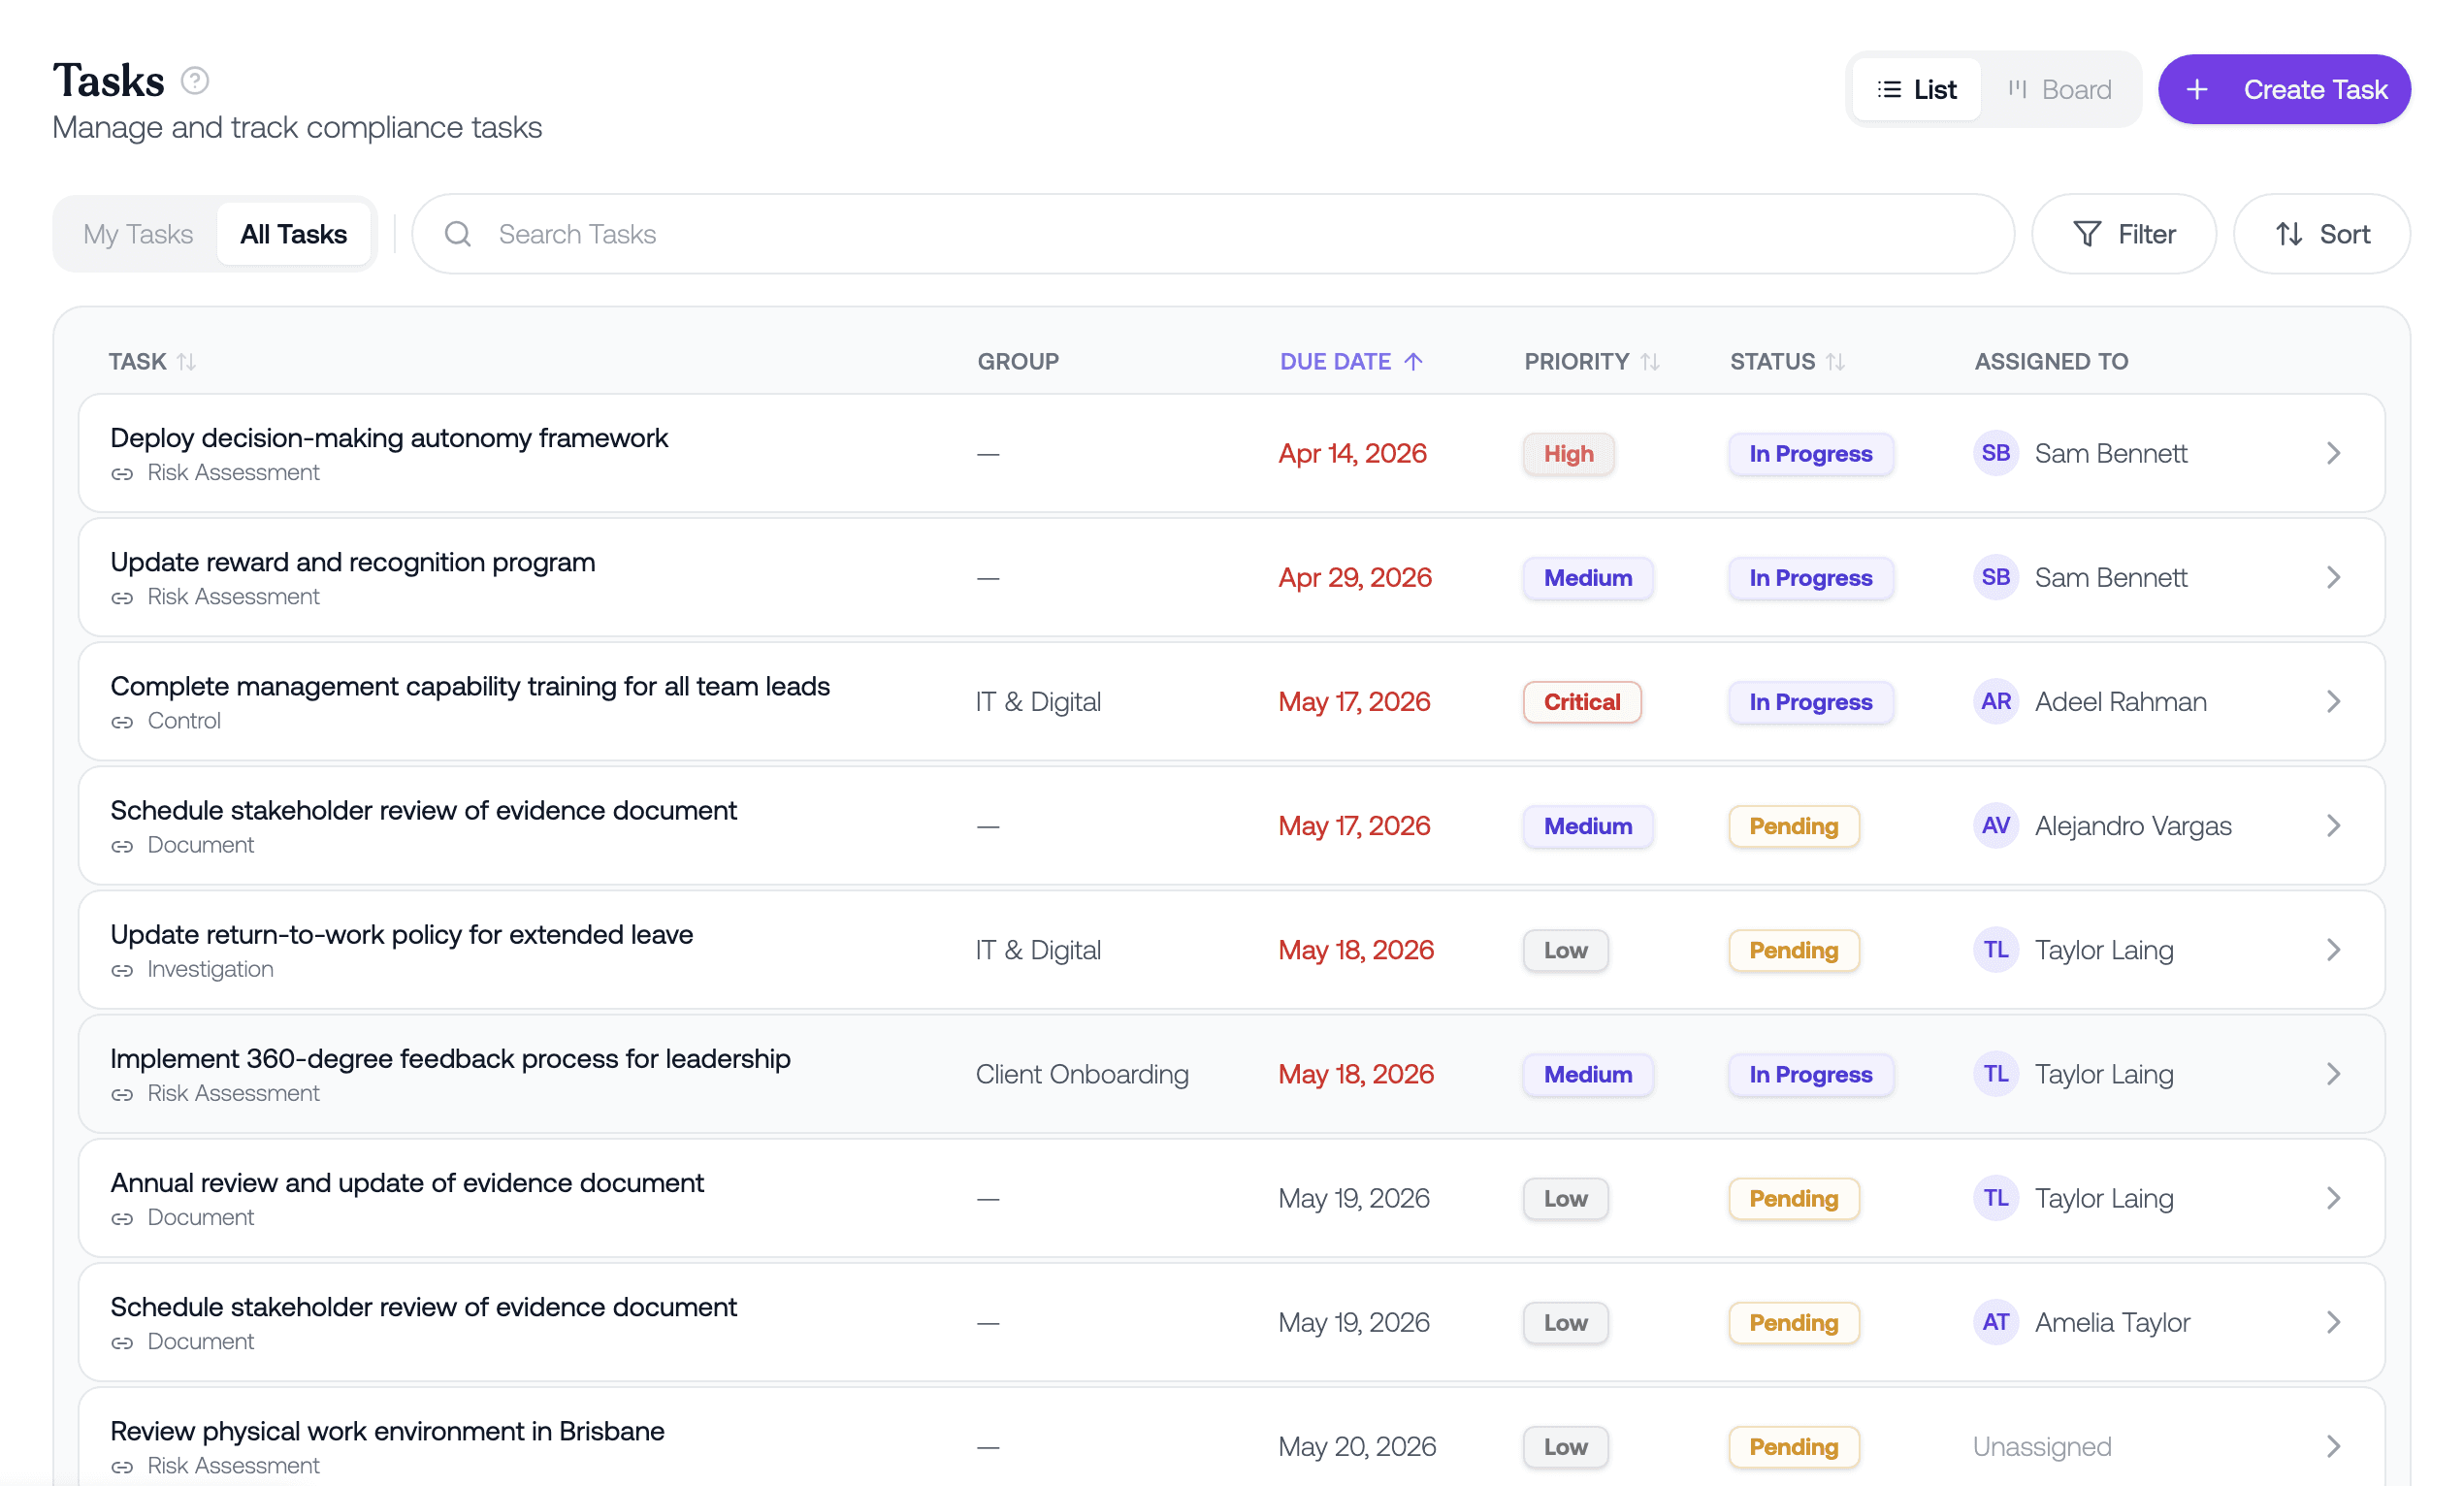Open the Filter options
2464x1486 pixels.
(2124, 234)
